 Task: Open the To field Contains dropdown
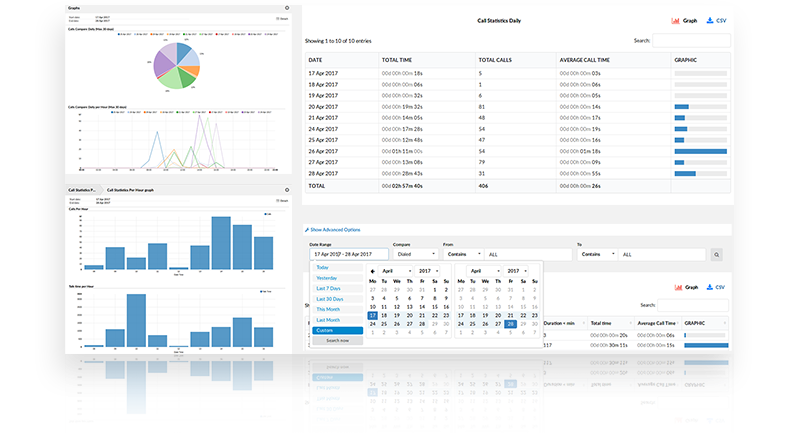pyautogui.click(x=597, y=254)
